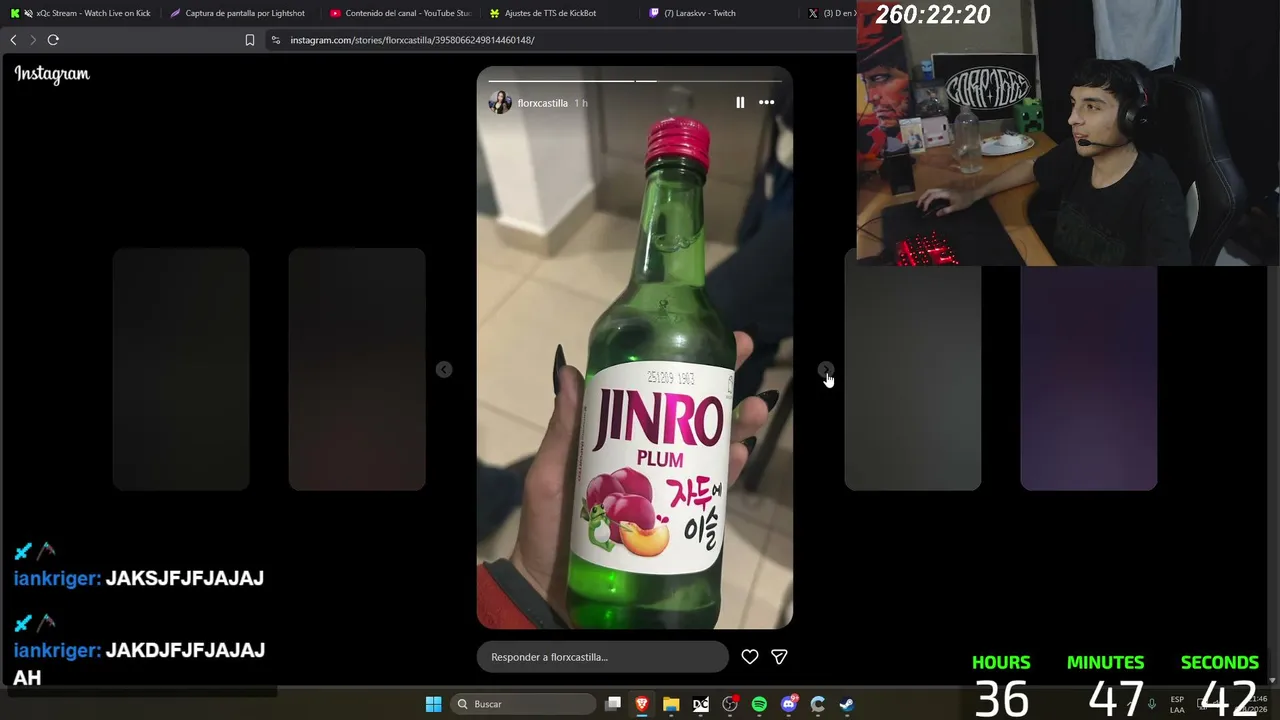The height and width of the screenshot is (720, 1280).
Task: Like the story with the heart icon
Action: click(x=749, y=657)
